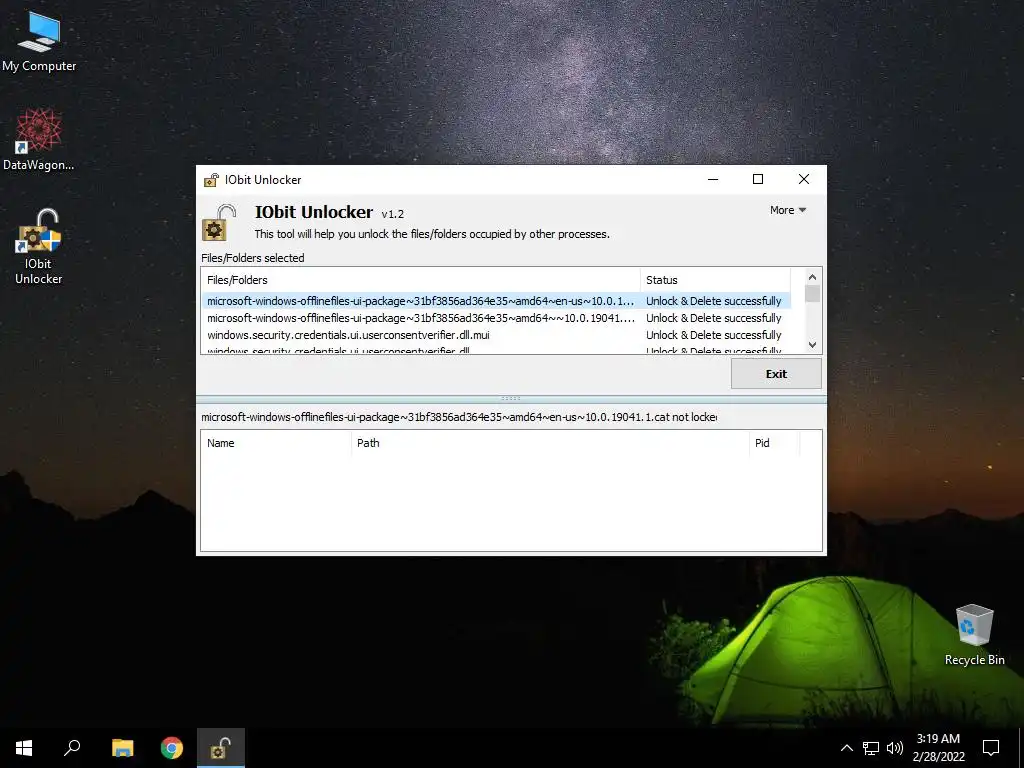Screen dimensions: 1024x768
Task: Click the first row's Unlock & Delete successfully status
Action: pos(714,301)
